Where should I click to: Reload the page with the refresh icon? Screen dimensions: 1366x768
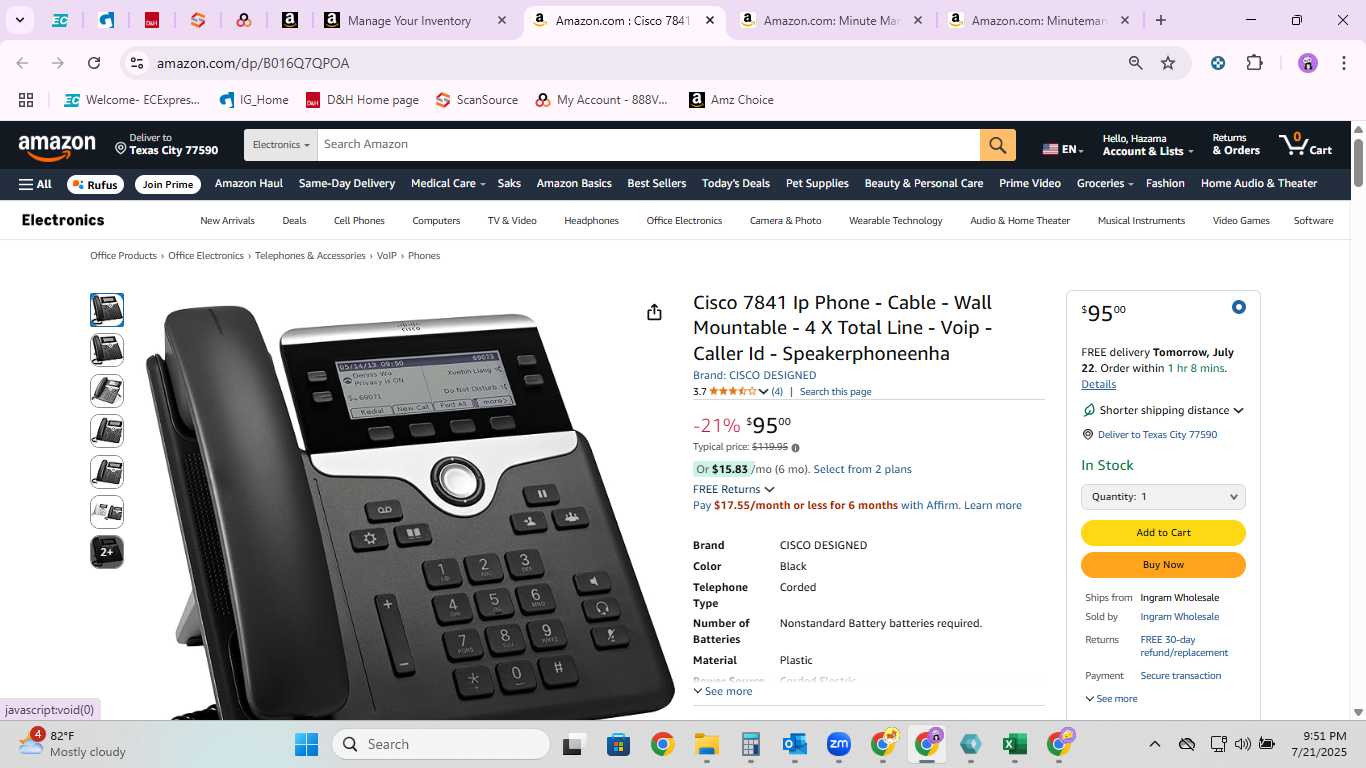point(94,63)
